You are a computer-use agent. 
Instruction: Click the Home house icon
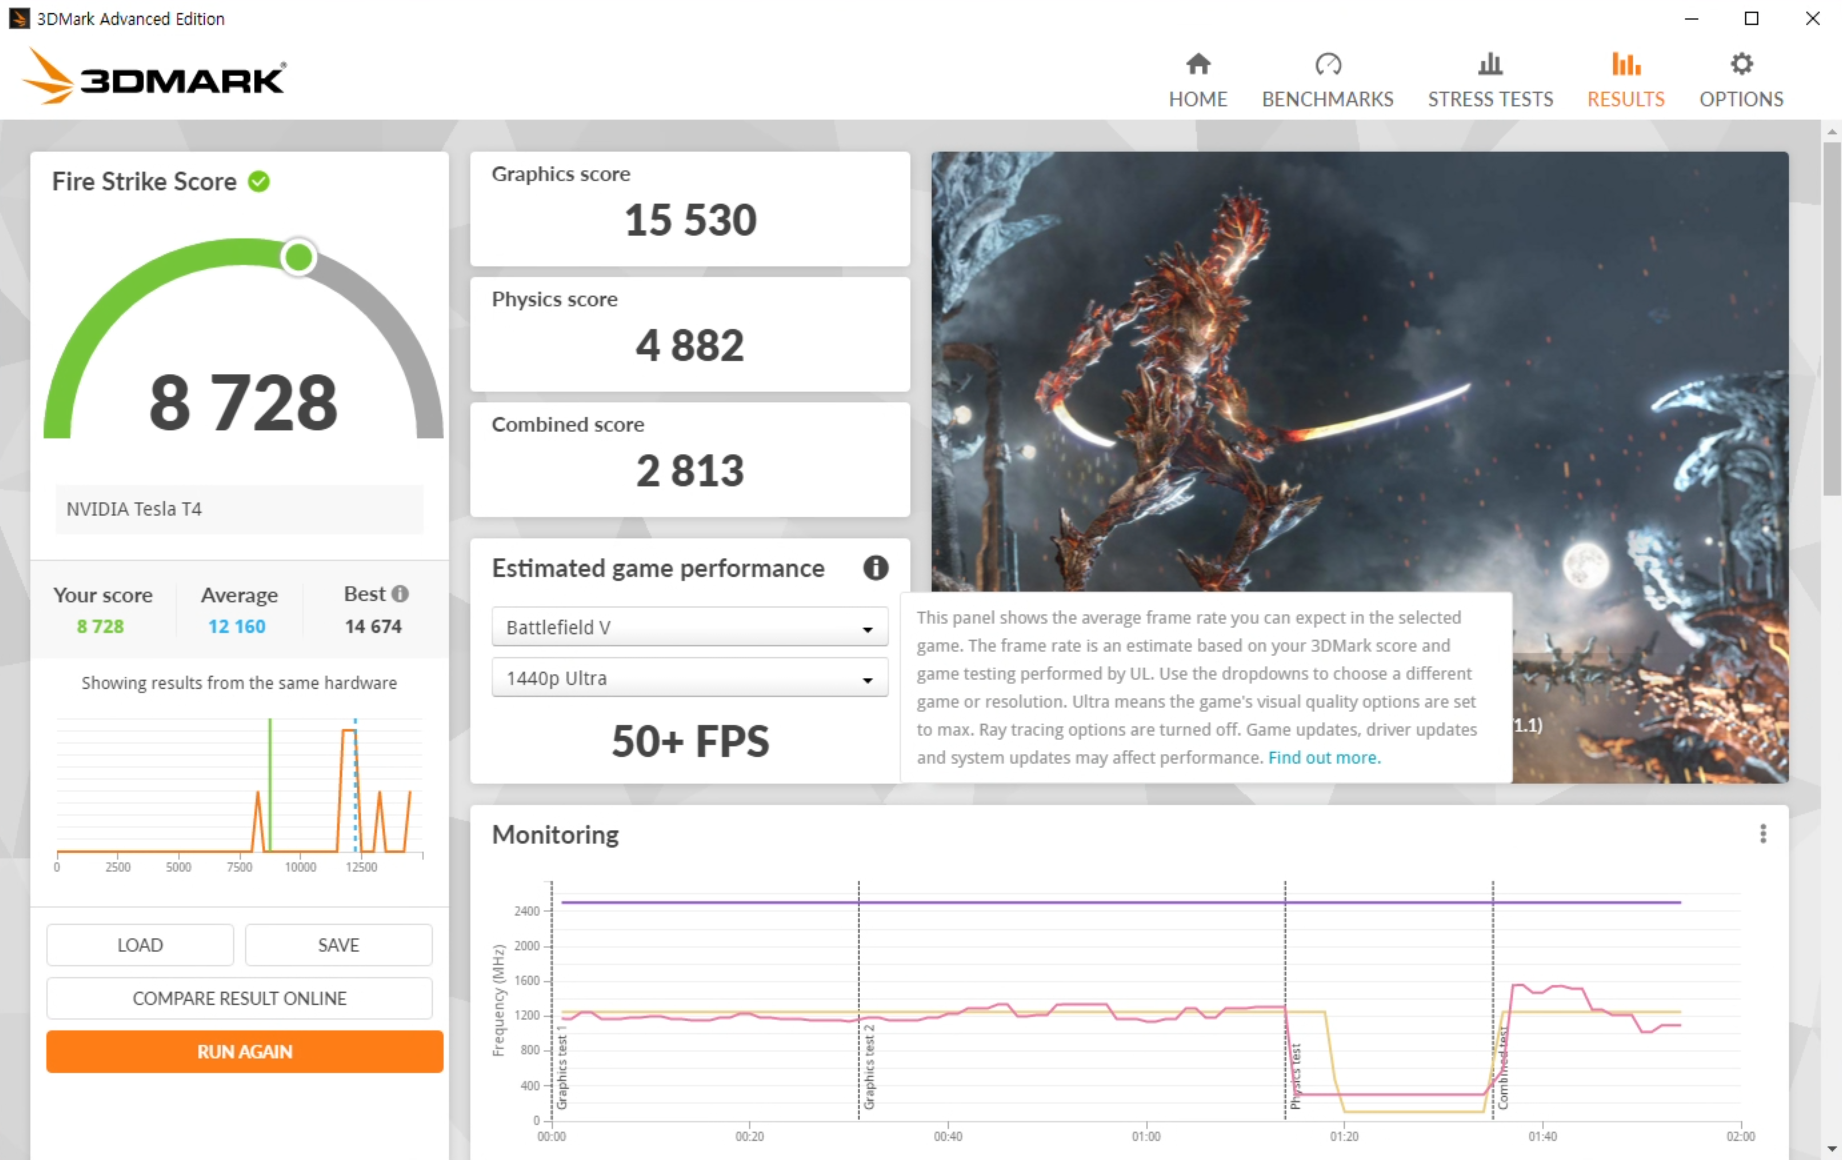(1198, 64)
